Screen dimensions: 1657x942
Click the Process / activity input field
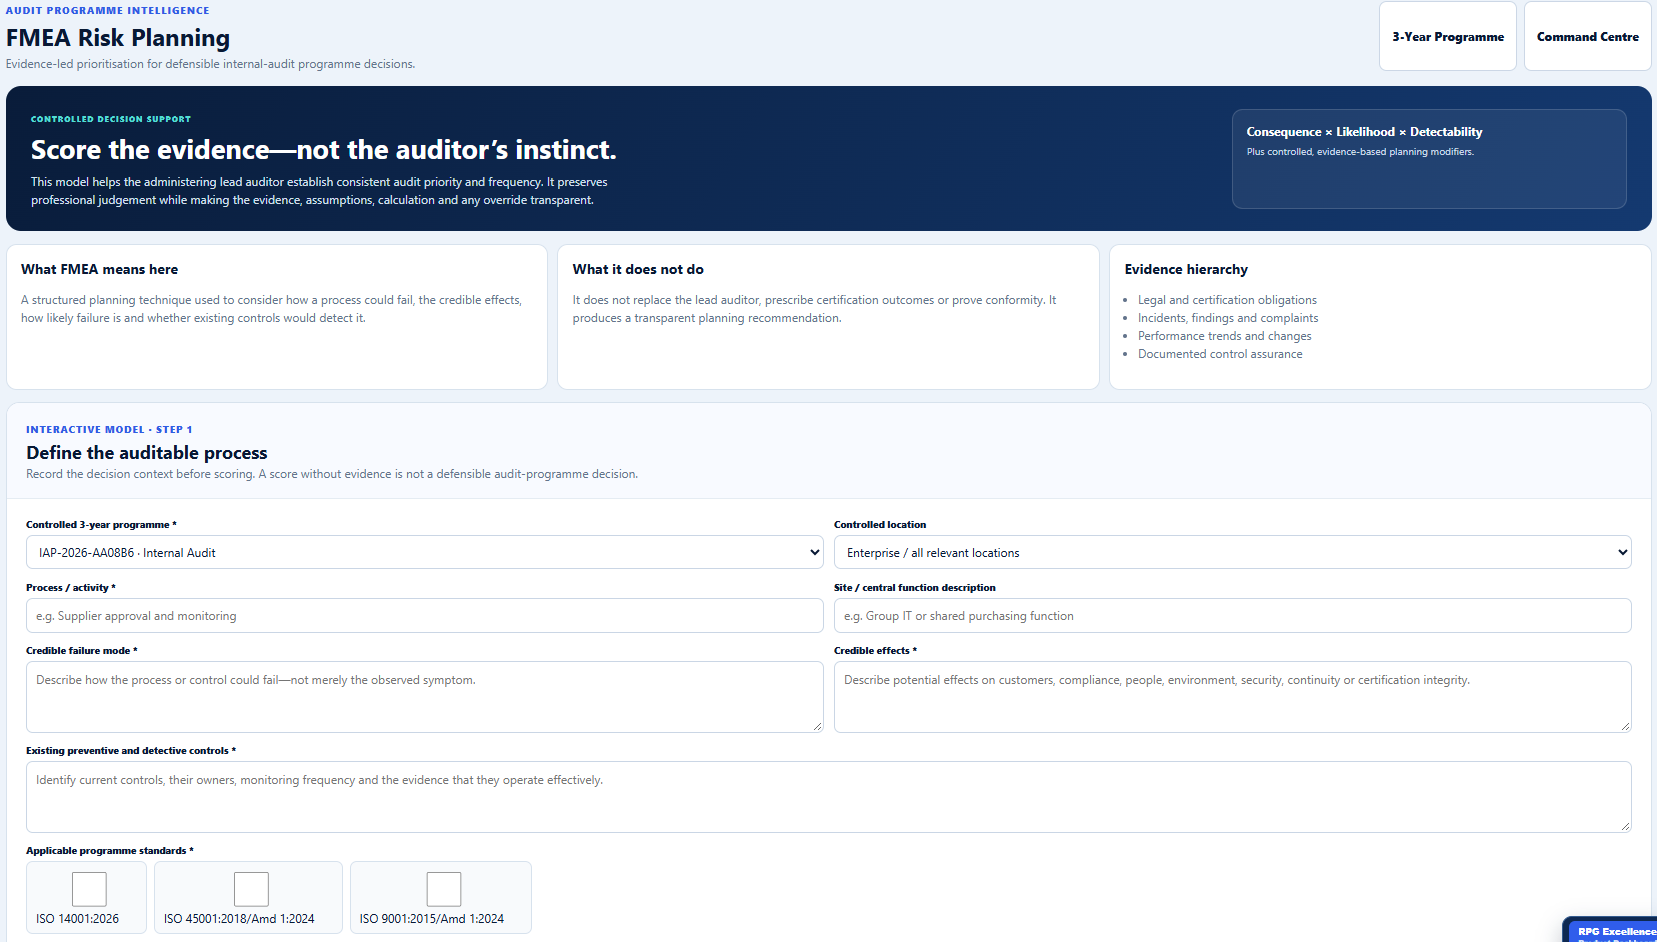pyautogui.click(x=424, y=615)
